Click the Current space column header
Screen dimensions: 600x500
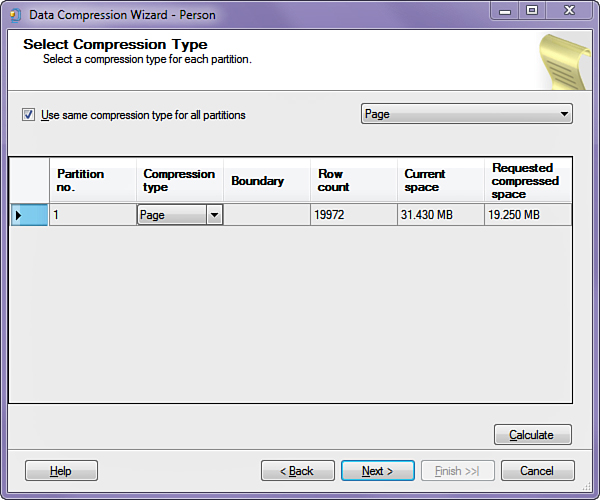440,181
